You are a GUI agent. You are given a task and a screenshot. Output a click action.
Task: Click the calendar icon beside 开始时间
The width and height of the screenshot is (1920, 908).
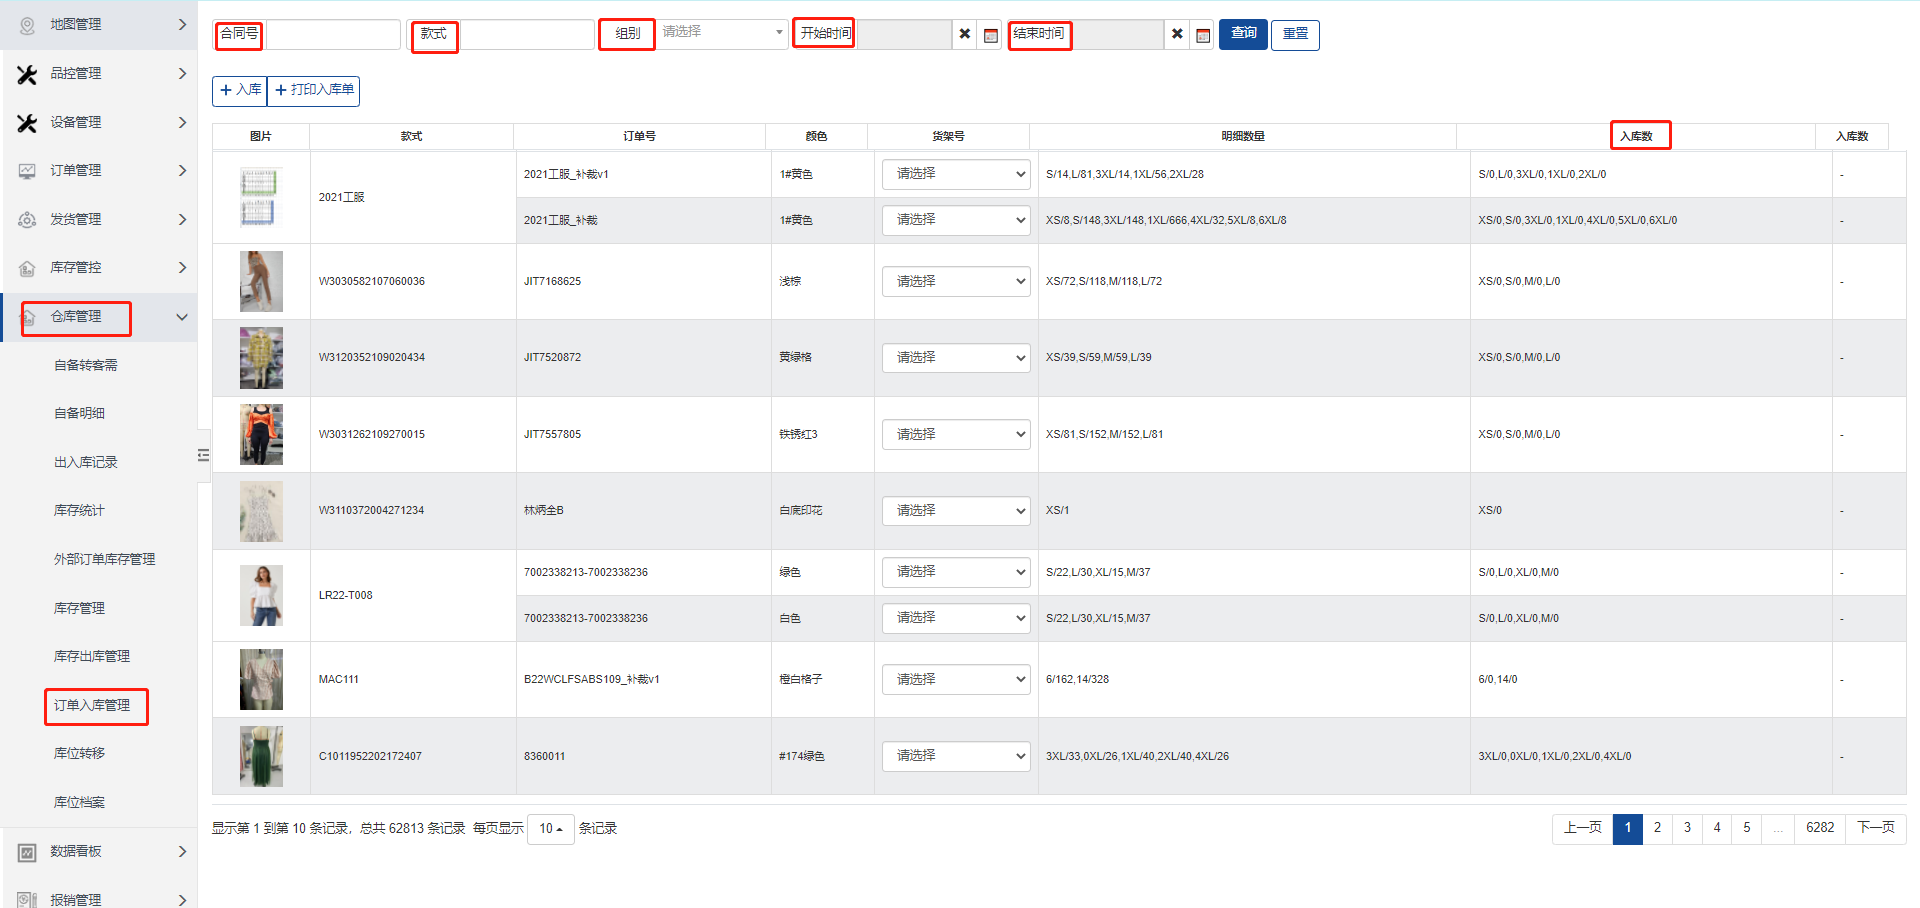(x=990, y=35)
